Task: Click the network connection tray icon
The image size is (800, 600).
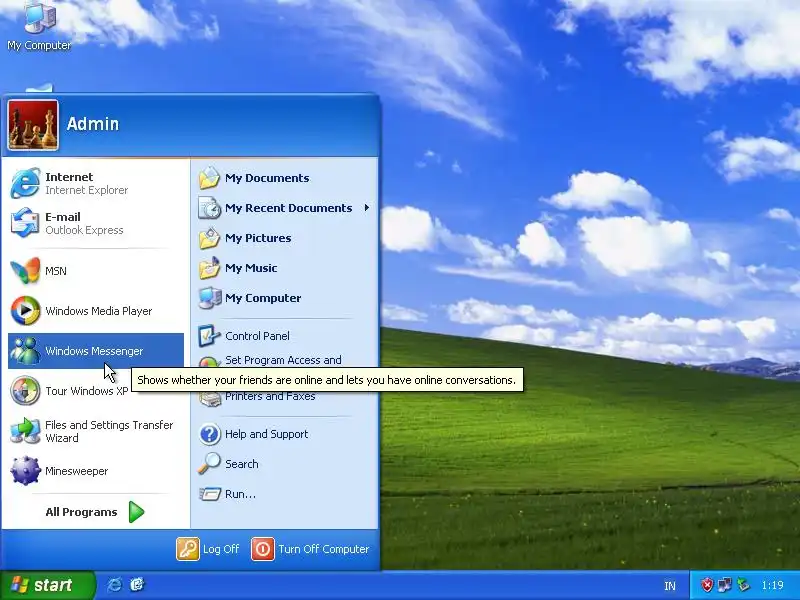Action: coord(724,585)
